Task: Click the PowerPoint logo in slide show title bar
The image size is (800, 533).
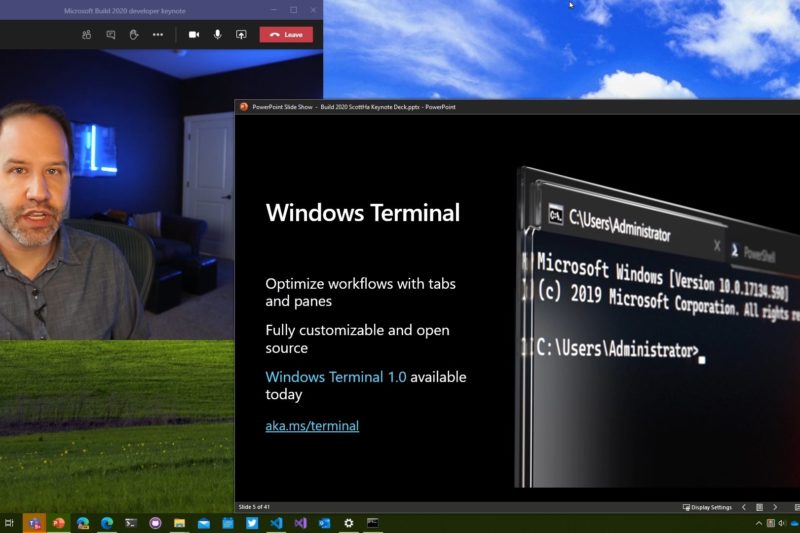Action: click(243, 107)
